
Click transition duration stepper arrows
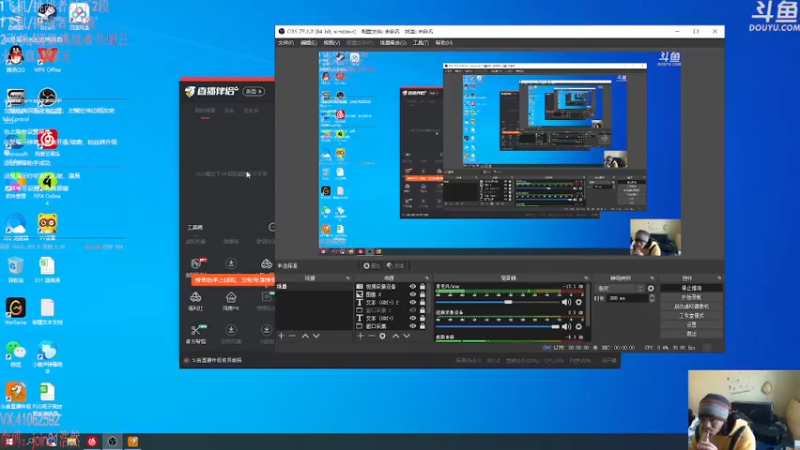(652, 298)
